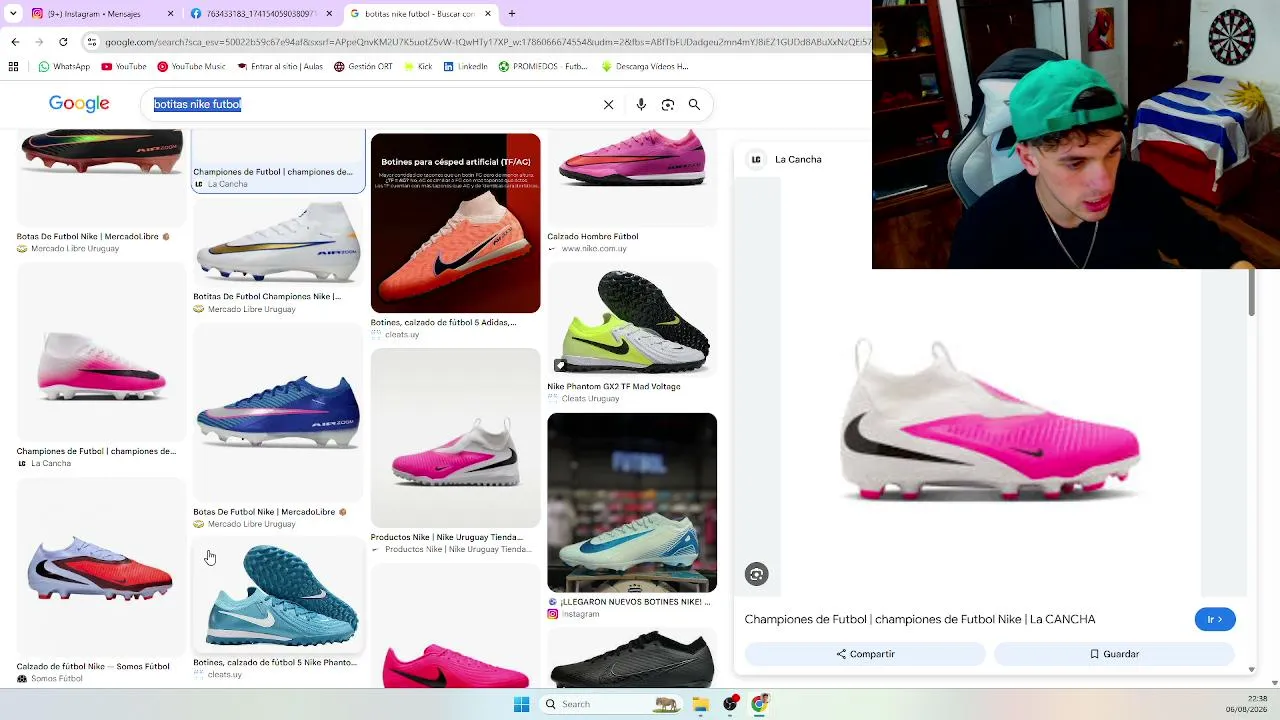Open OBS Studio from the taskbar
Screen dimensions: 1280x720
point(731,704)
